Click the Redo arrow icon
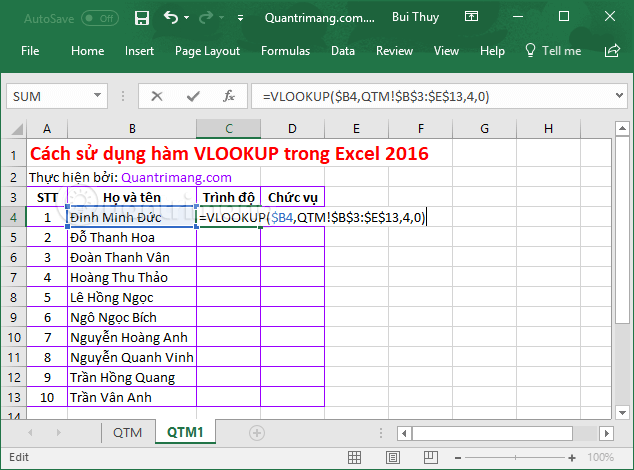Viewport: 634px width, 470px height. pos(206,17)
